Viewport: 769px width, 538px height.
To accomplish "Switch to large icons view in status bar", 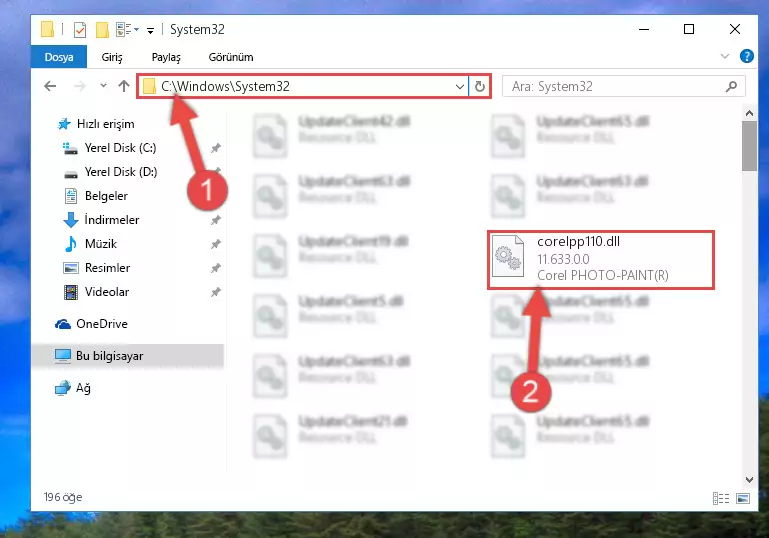I will pyautogui.click(x=743, y=499).
